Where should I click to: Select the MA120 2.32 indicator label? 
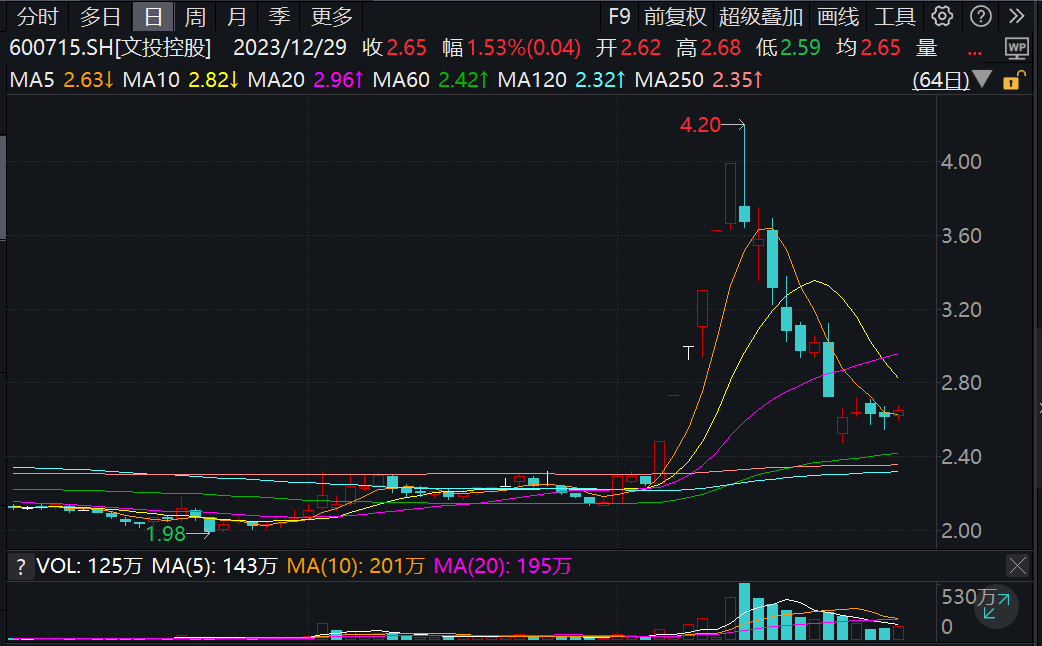562,80
